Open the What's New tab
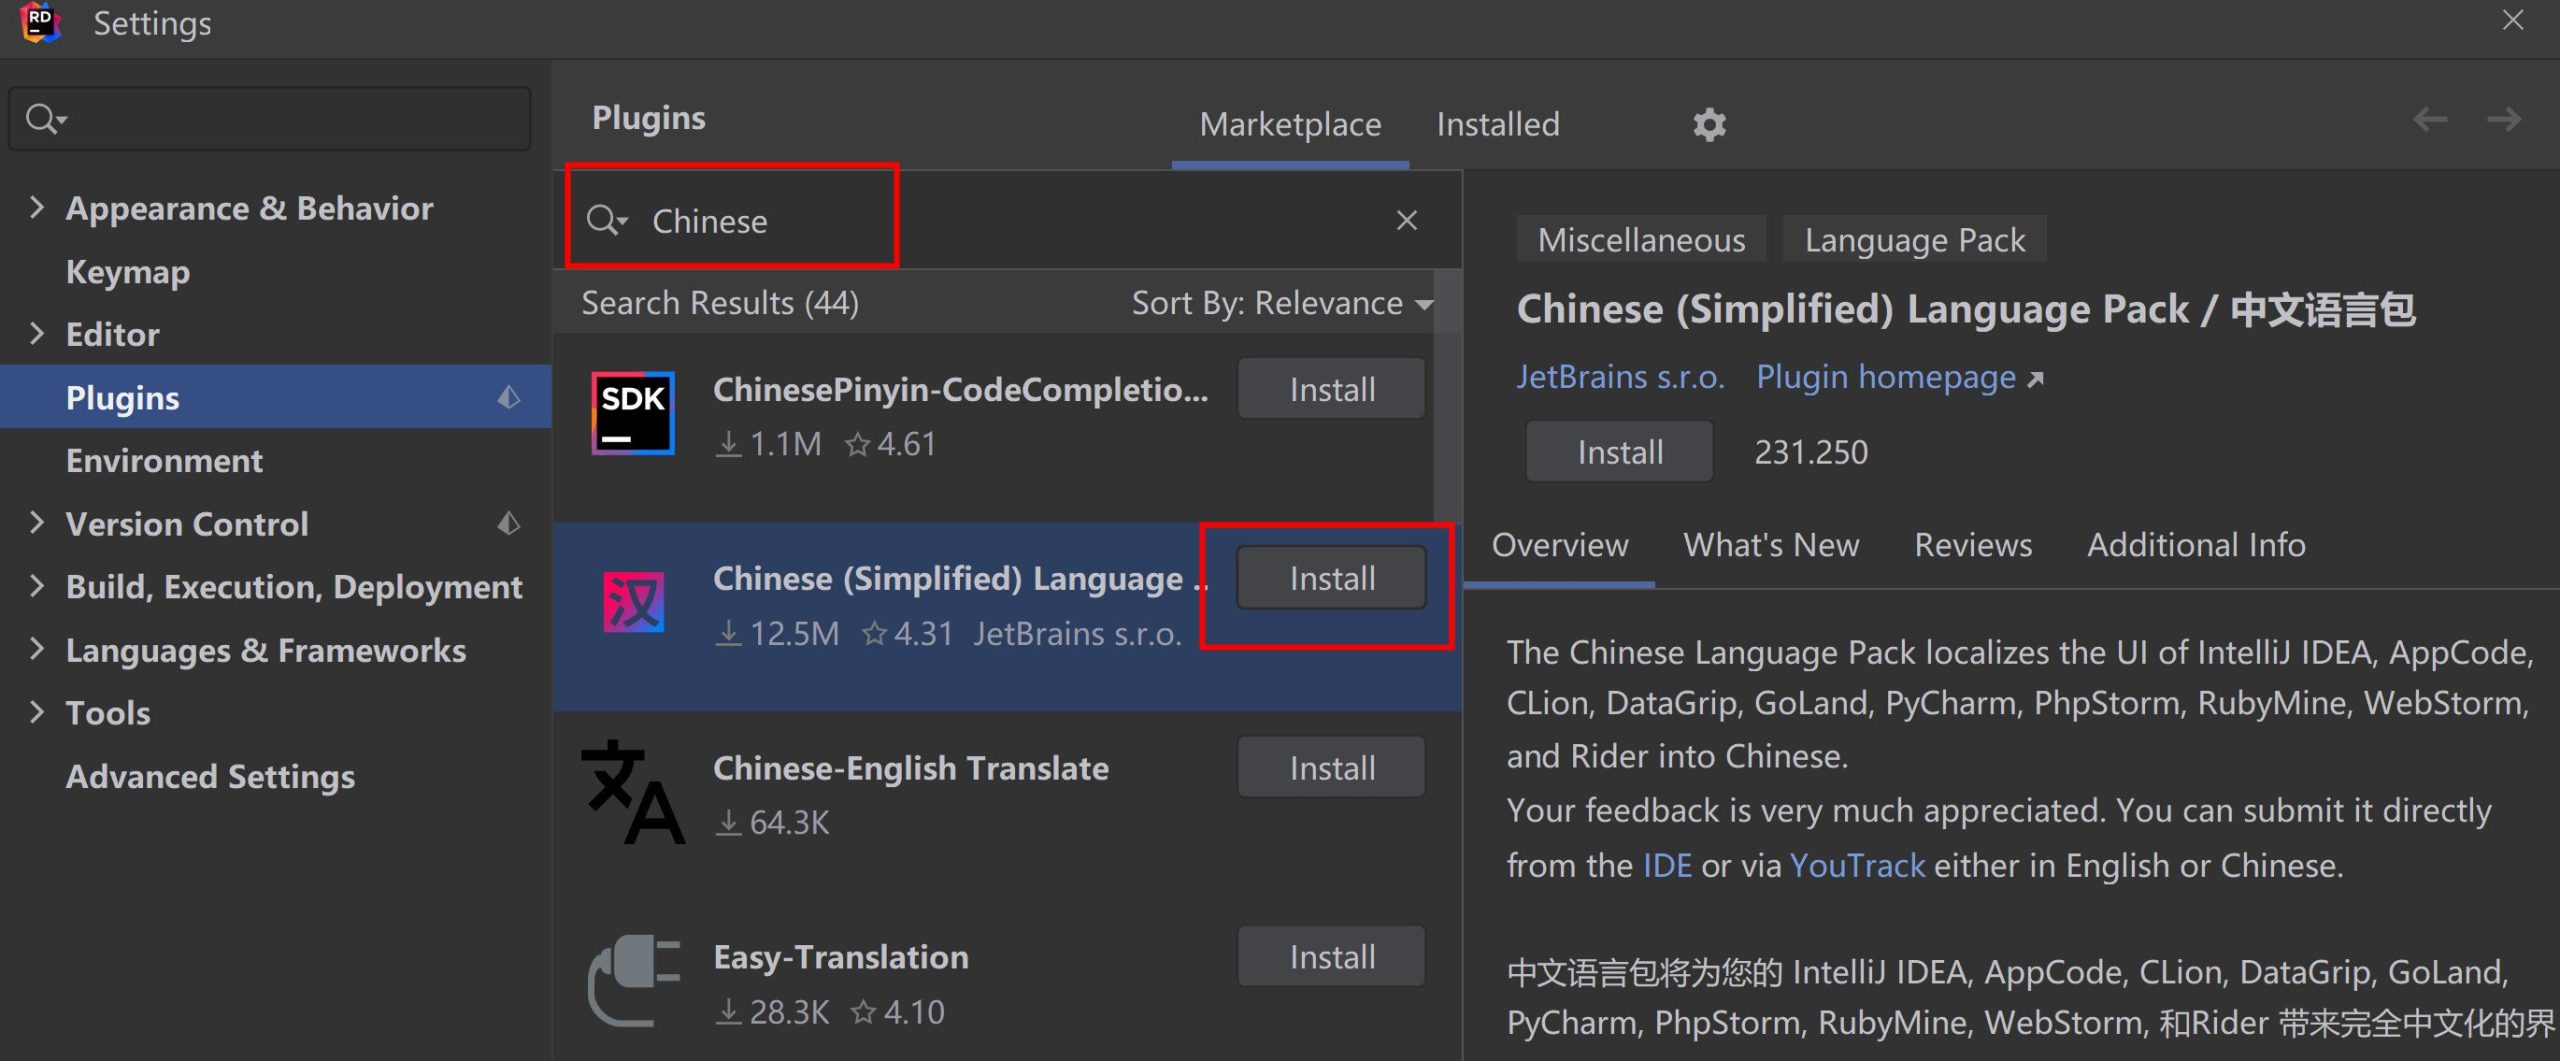The height and width of the screenshot is (1061, 2560). click(1771, 545)
